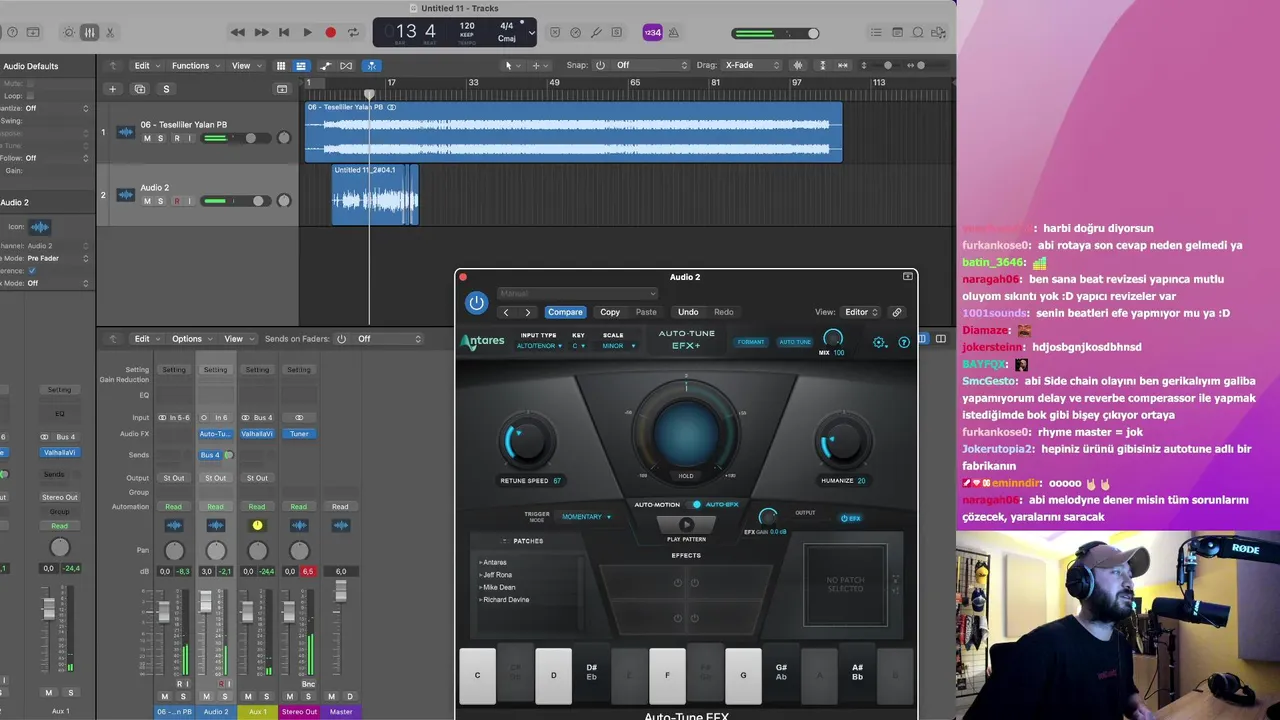The height and width of the screenshot is (720, 1280).
Task: Toggle the FORMANT button
Action: point(751,342)
